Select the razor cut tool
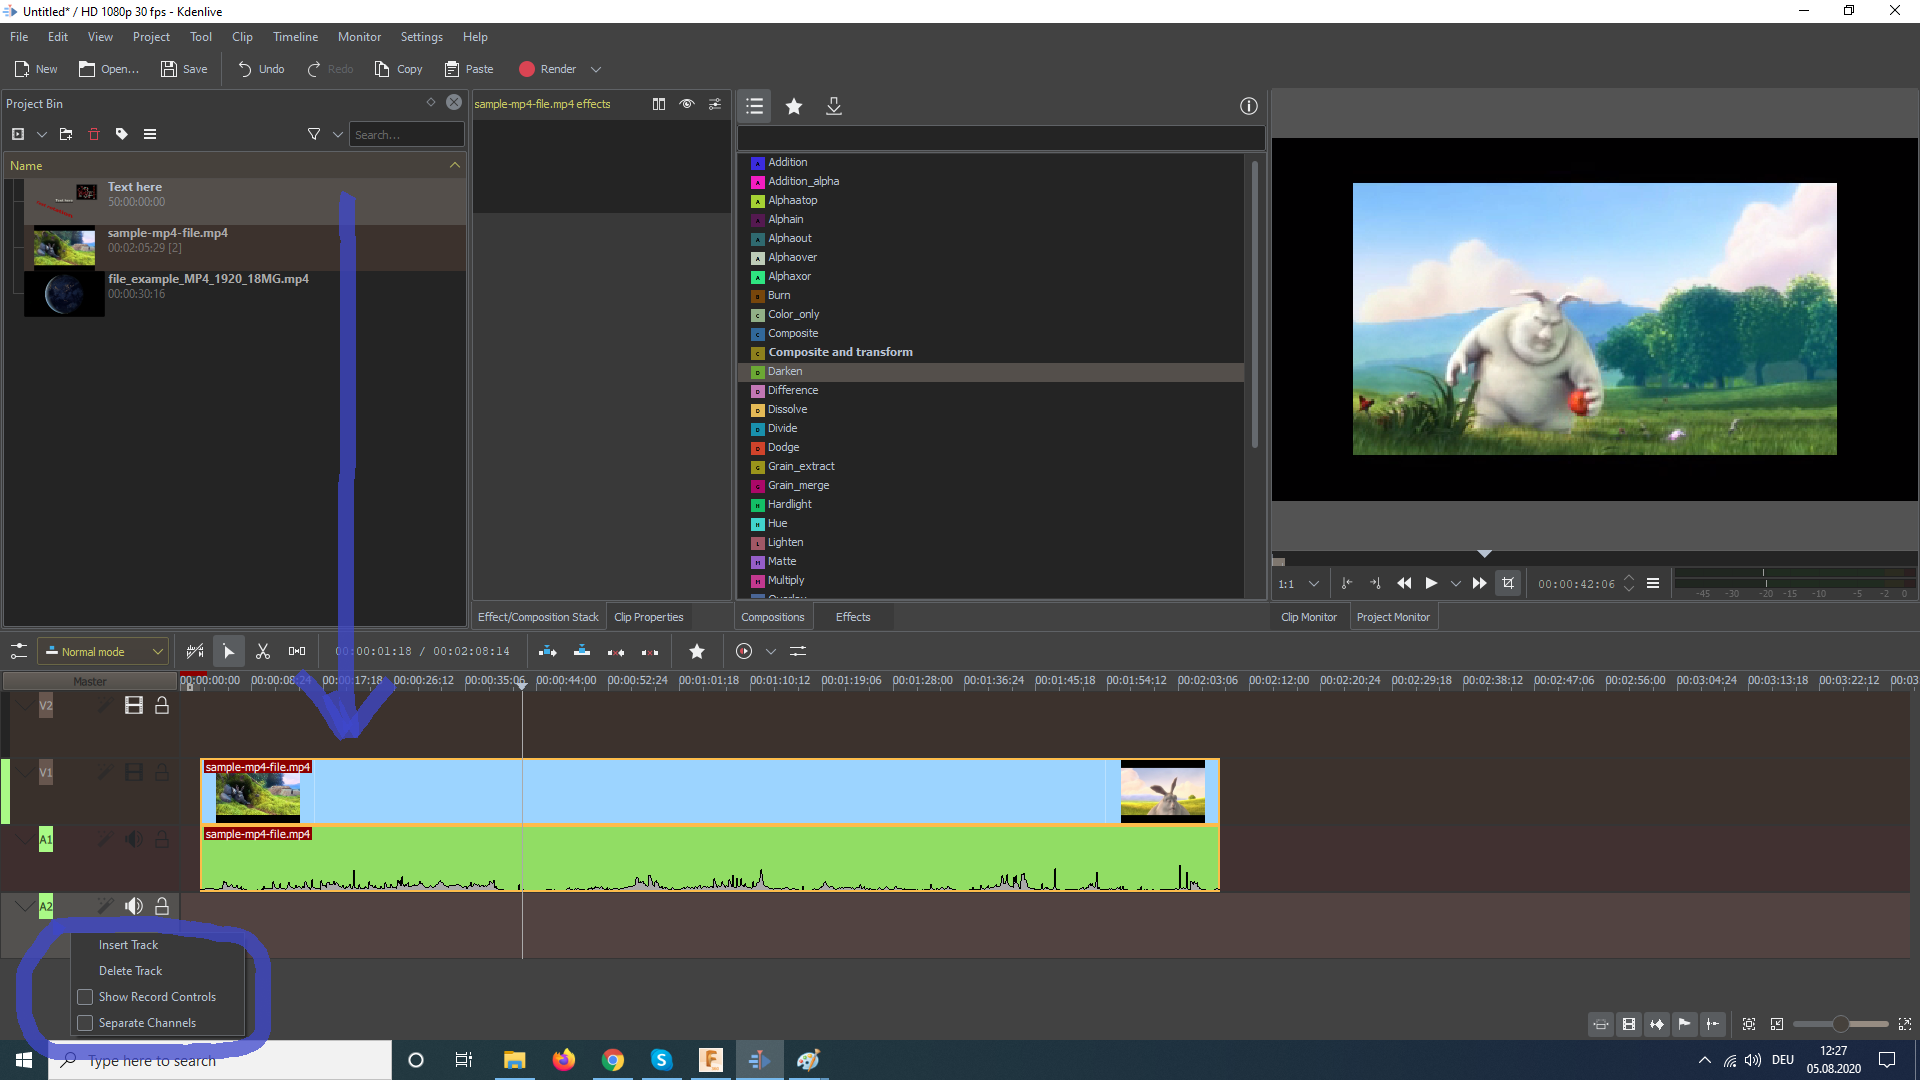The height and width of the screenshot is (1080, 1920). 263,651
